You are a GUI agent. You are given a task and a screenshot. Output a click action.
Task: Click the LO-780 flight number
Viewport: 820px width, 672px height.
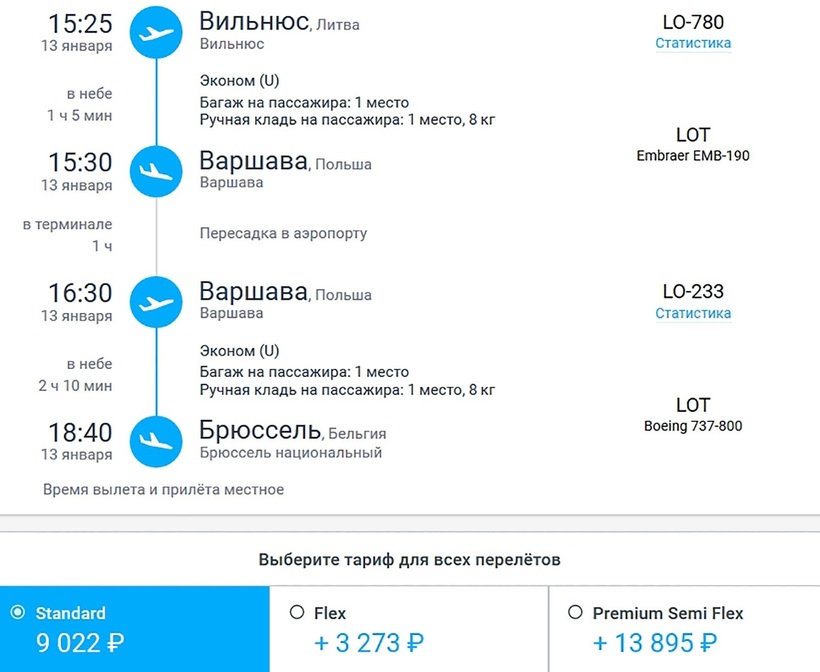(x=693, y=22)
